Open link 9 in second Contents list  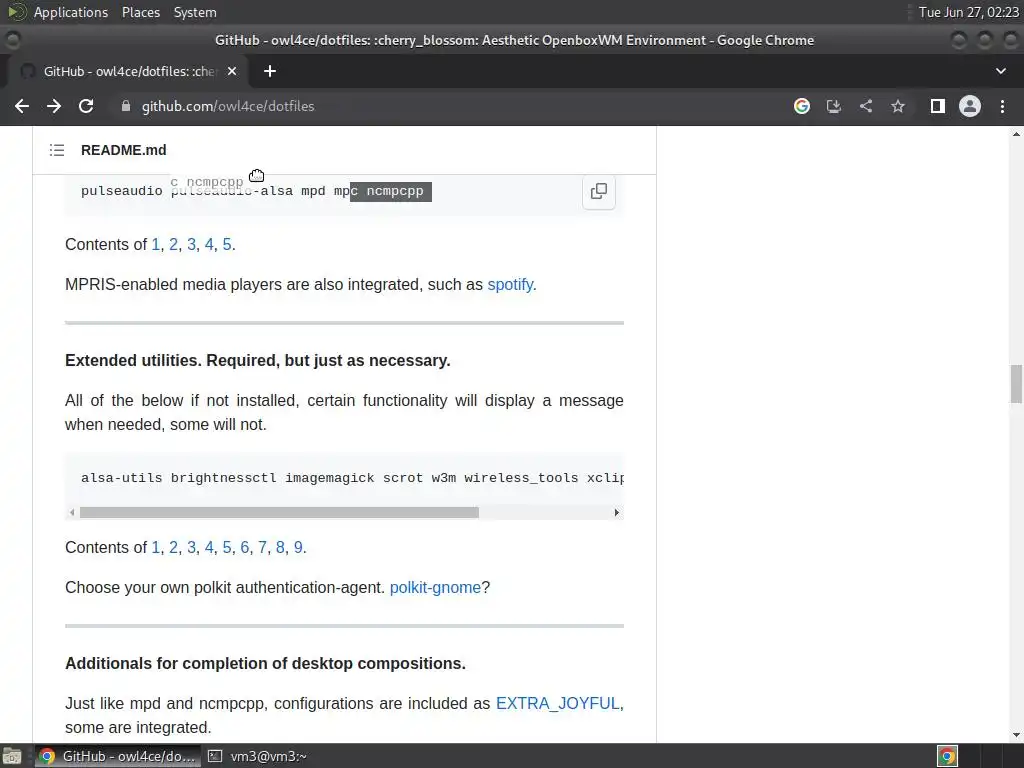click(298, 547)
